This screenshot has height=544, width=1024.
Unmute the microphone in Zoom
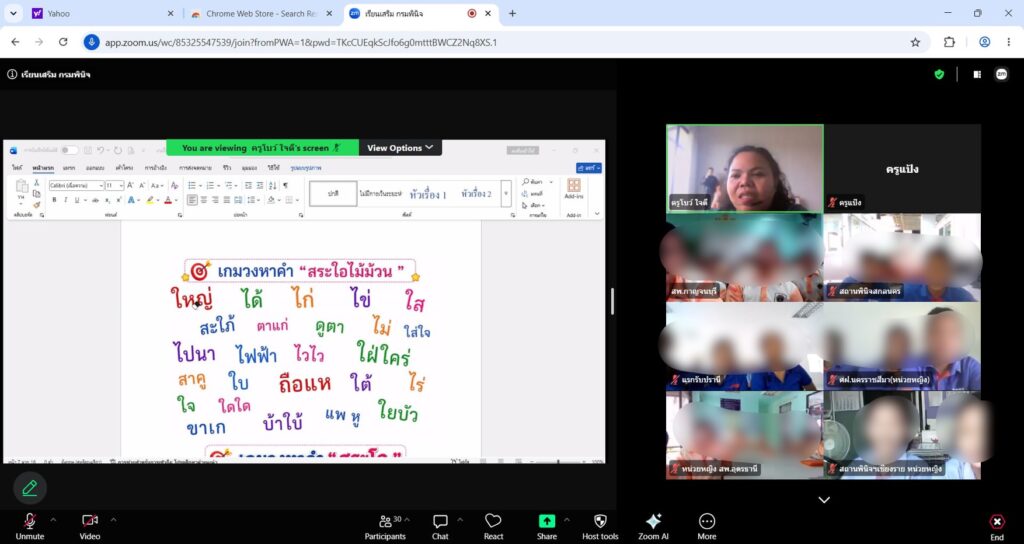29,526
